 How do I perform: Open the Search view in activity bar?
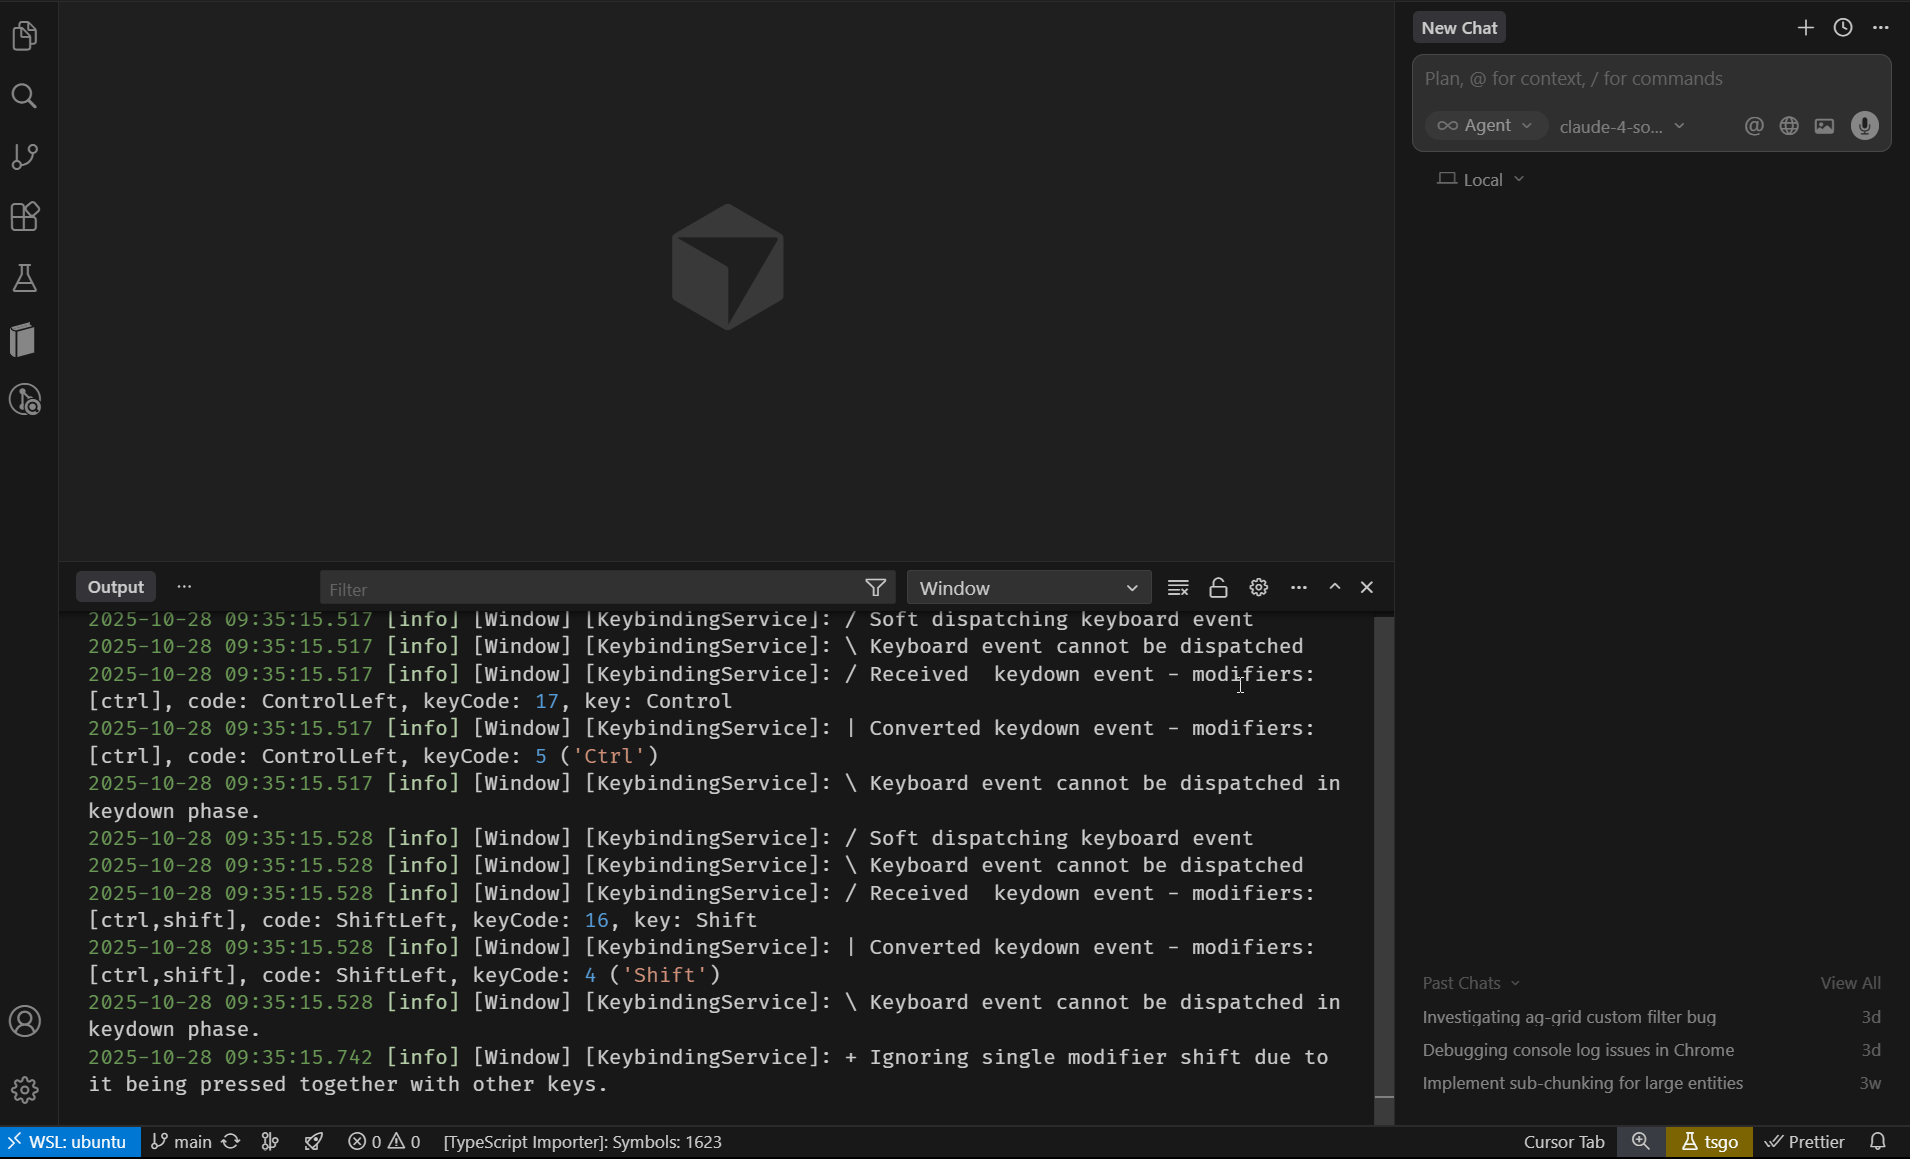tap(25, 96)
